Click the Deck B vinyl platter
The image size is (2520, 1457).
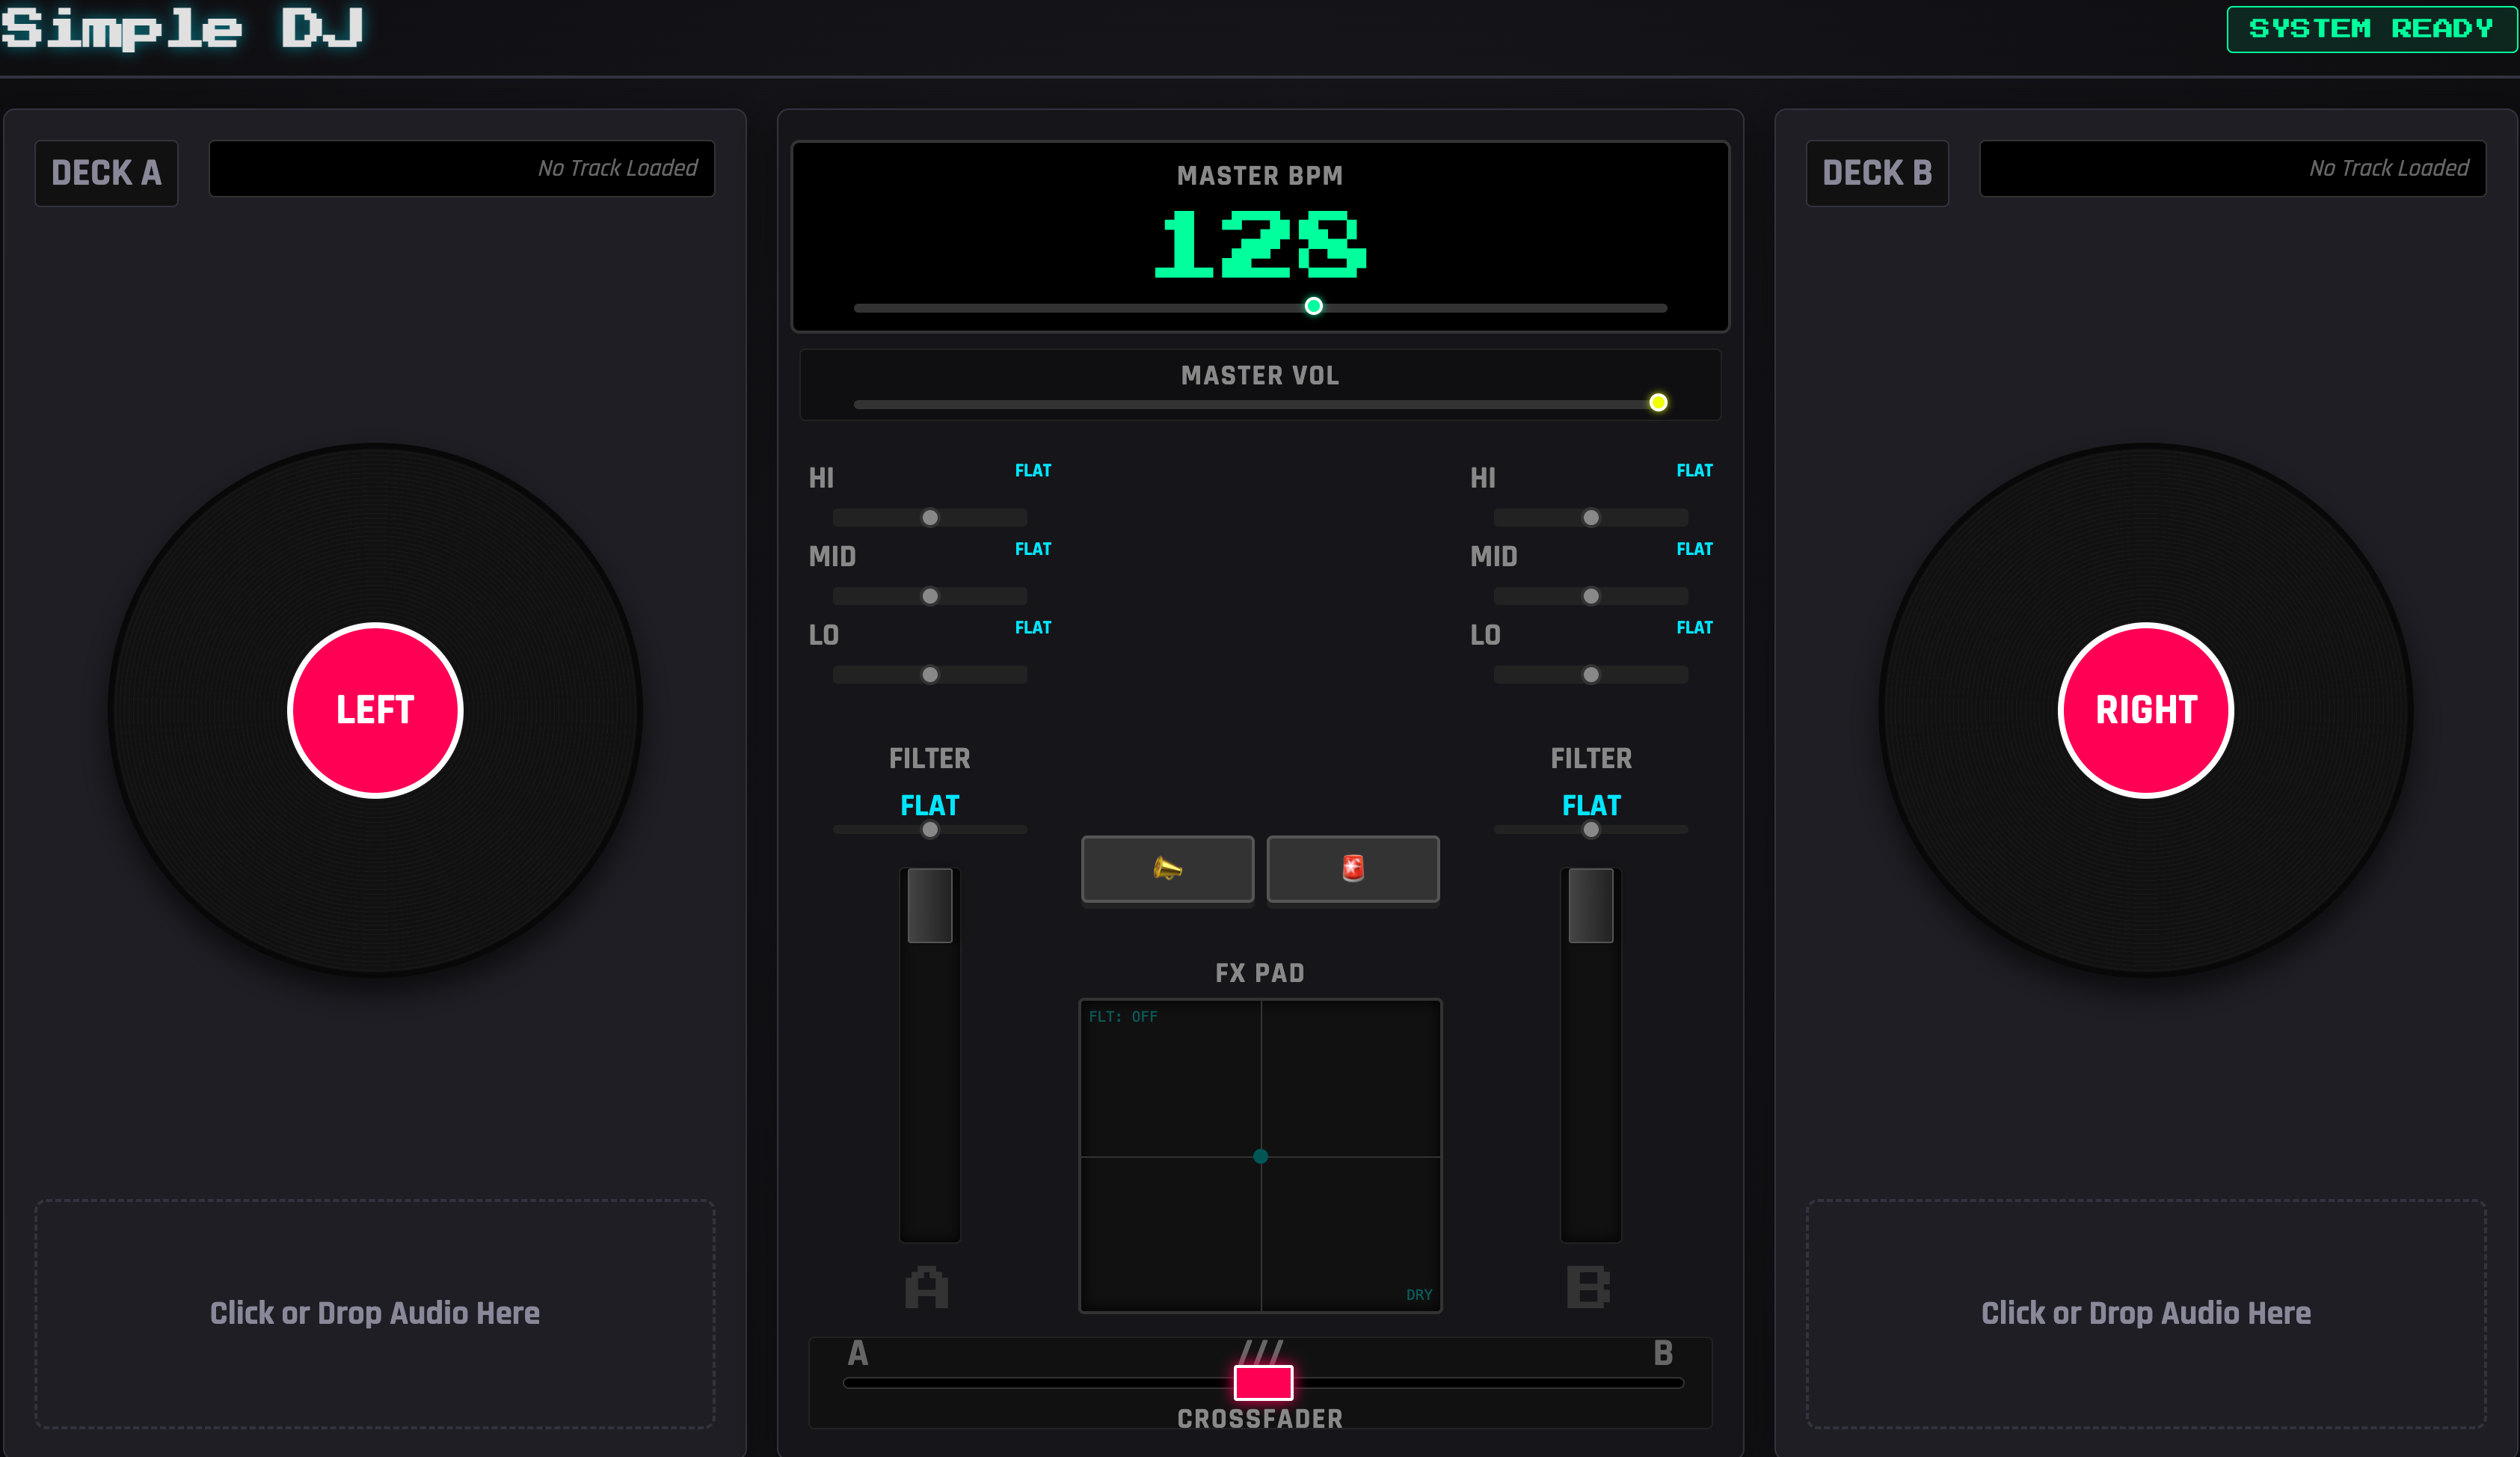[x=2146, y=709]
